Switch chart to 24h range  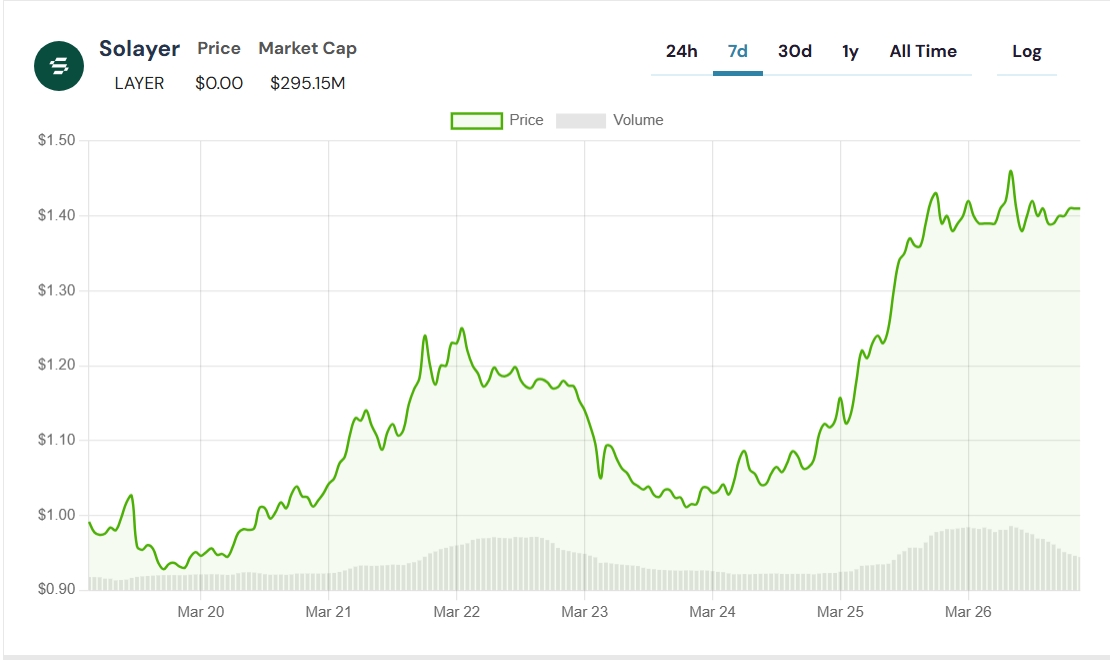[682, 52]
